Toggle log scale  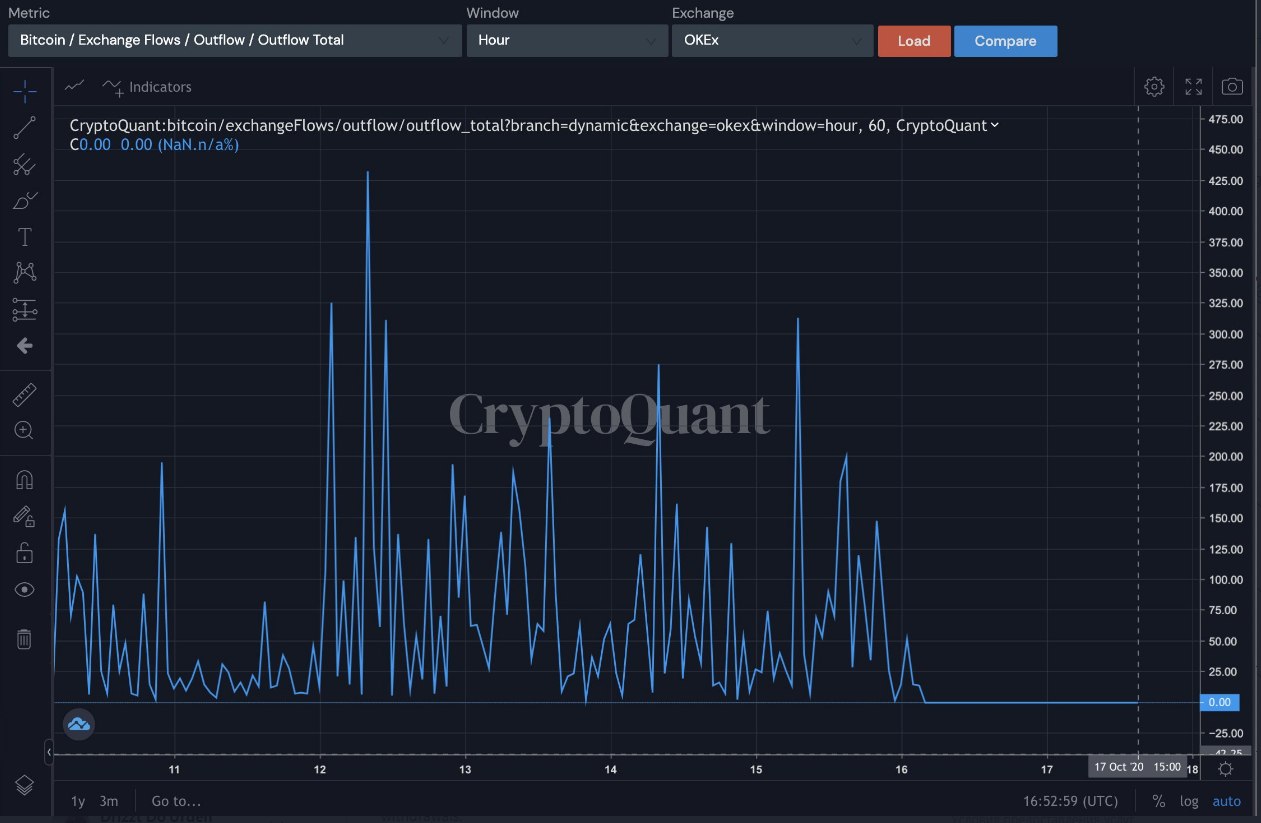point(1189,801)
